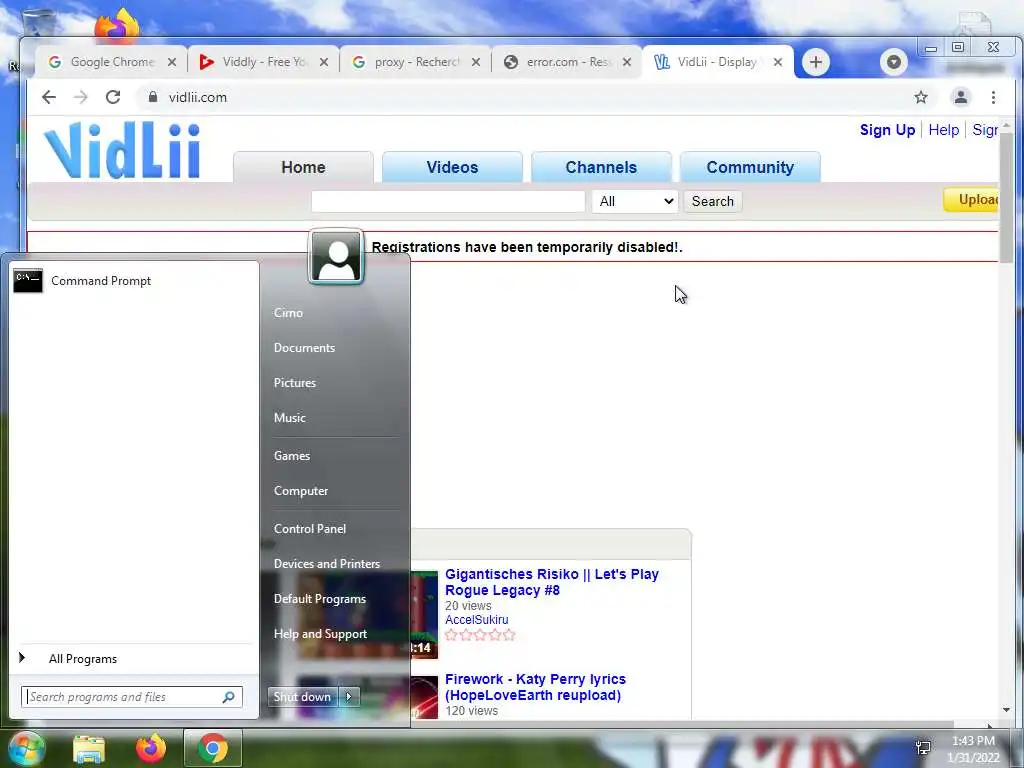Expand the Shut down options arrow

[x=349, y=697]
